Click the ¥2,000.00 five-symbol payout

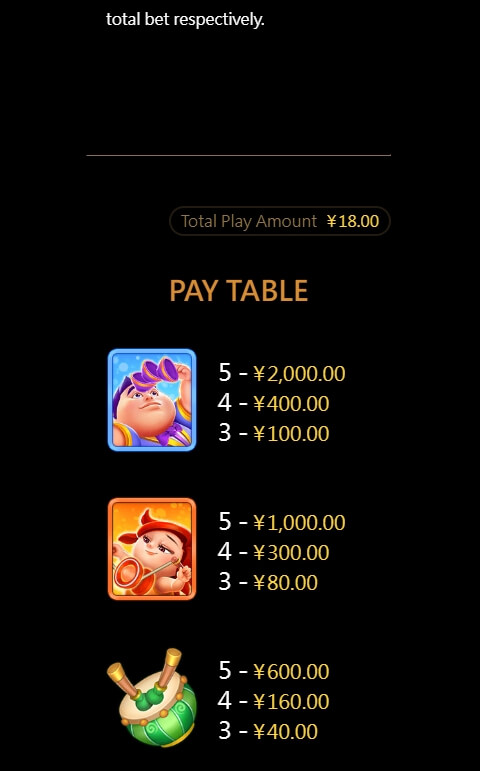[299, 374]
